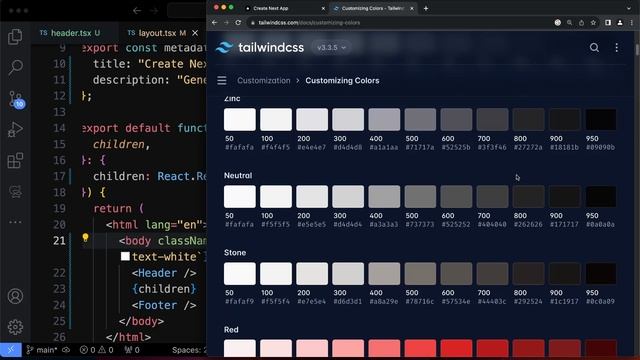Open Tailwind docs search magnifier
This screenshot has height=360, width=640.
(594, 48)
